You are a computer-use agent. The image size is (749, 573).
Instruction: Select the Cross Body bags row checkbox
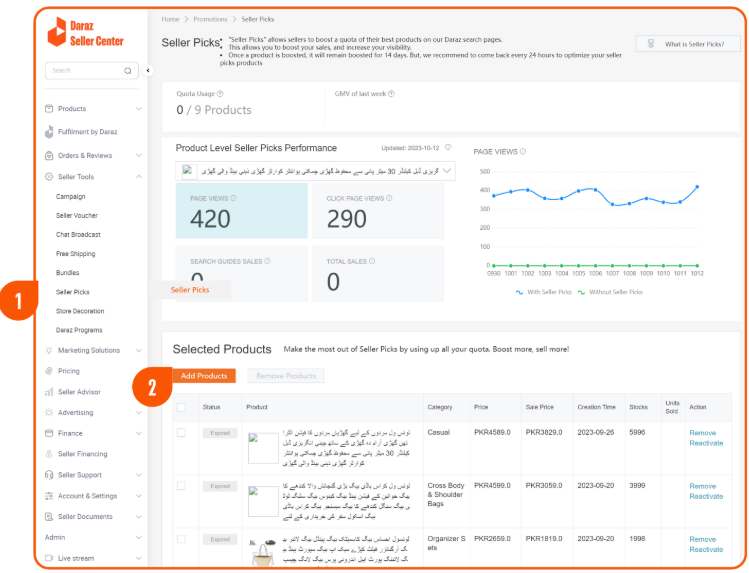(181, 486)
